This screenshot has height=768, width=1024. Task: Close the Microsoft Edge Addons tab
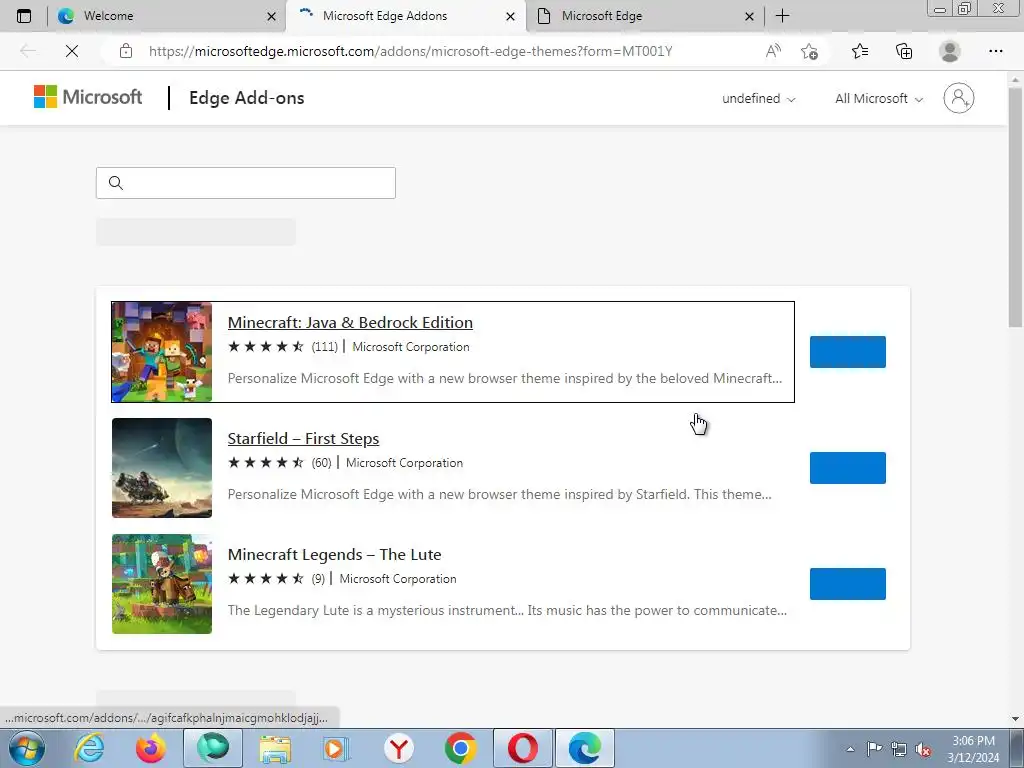[x=511, y=16]
